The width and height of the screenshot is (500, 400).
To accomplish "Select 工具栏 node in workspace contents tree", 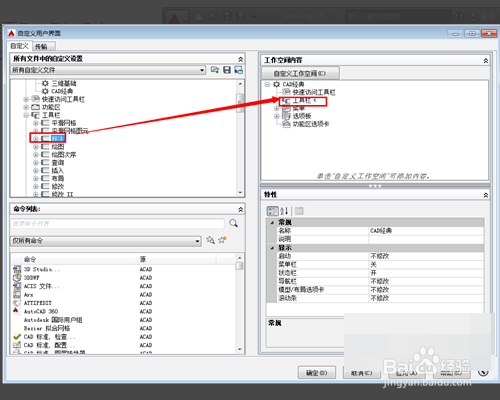I will point(302,100).
